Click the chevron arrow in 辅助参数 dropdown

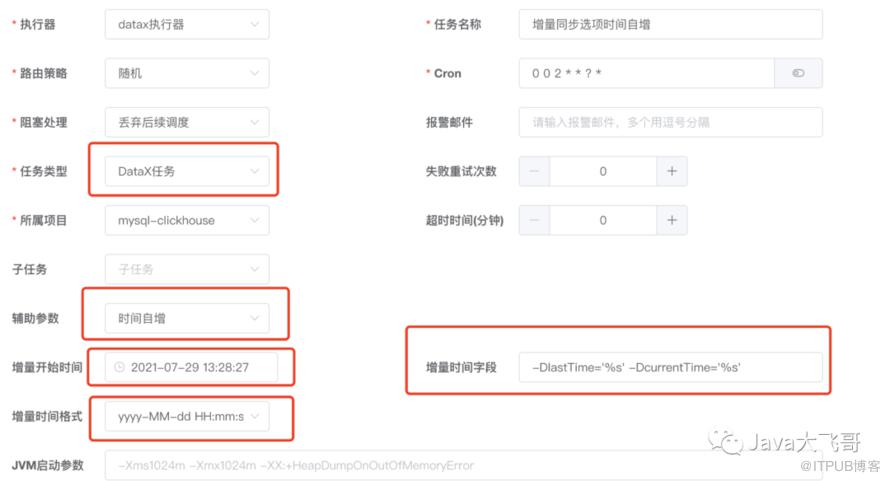pyautogui.click(x=255, y=318)
